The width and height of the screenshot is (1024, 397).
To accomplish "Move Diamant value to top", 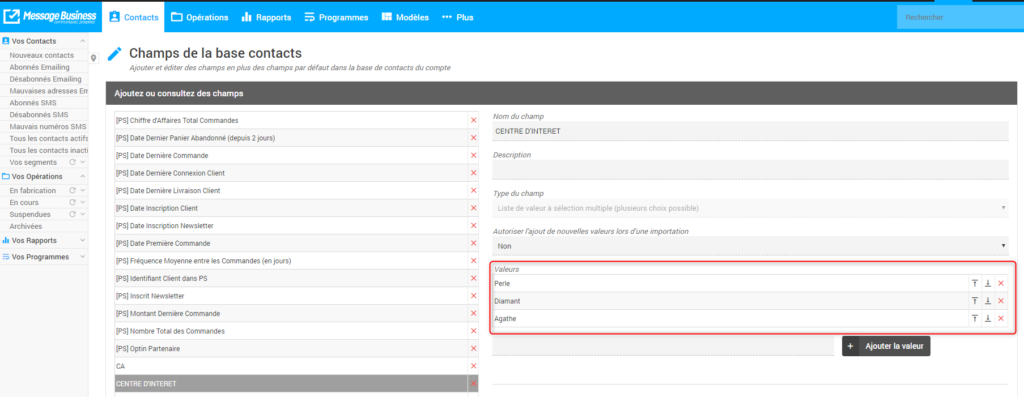I will 974,301.
